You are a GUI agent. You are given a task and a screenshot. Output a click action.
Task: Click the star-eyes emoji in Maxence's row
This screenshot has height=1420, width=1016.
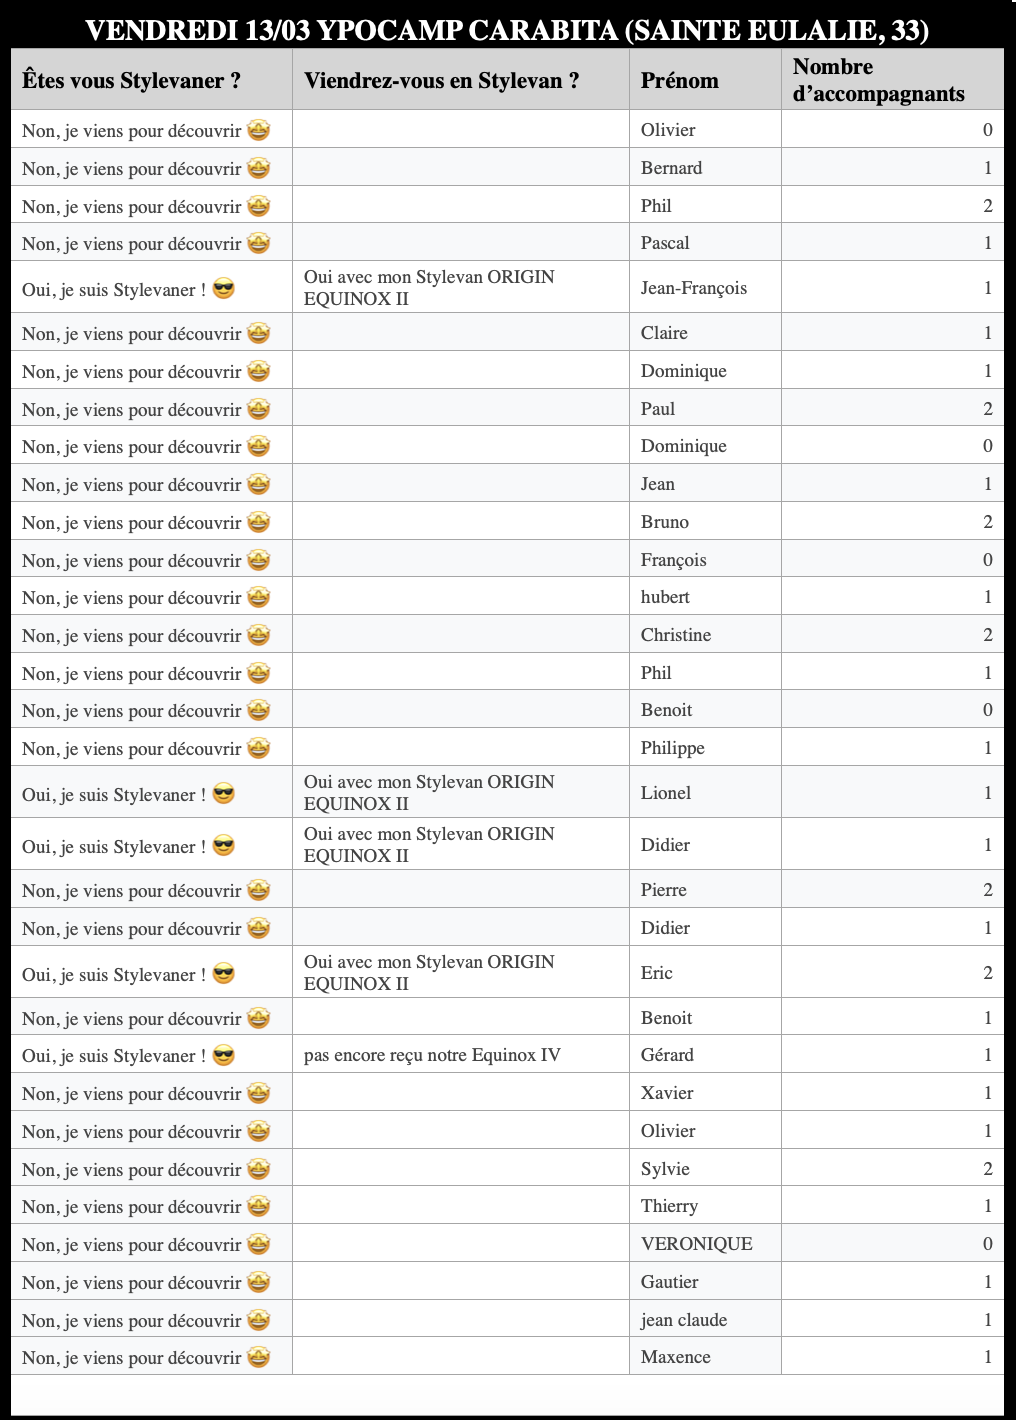pyautogui.click(x=259, y=1357)
